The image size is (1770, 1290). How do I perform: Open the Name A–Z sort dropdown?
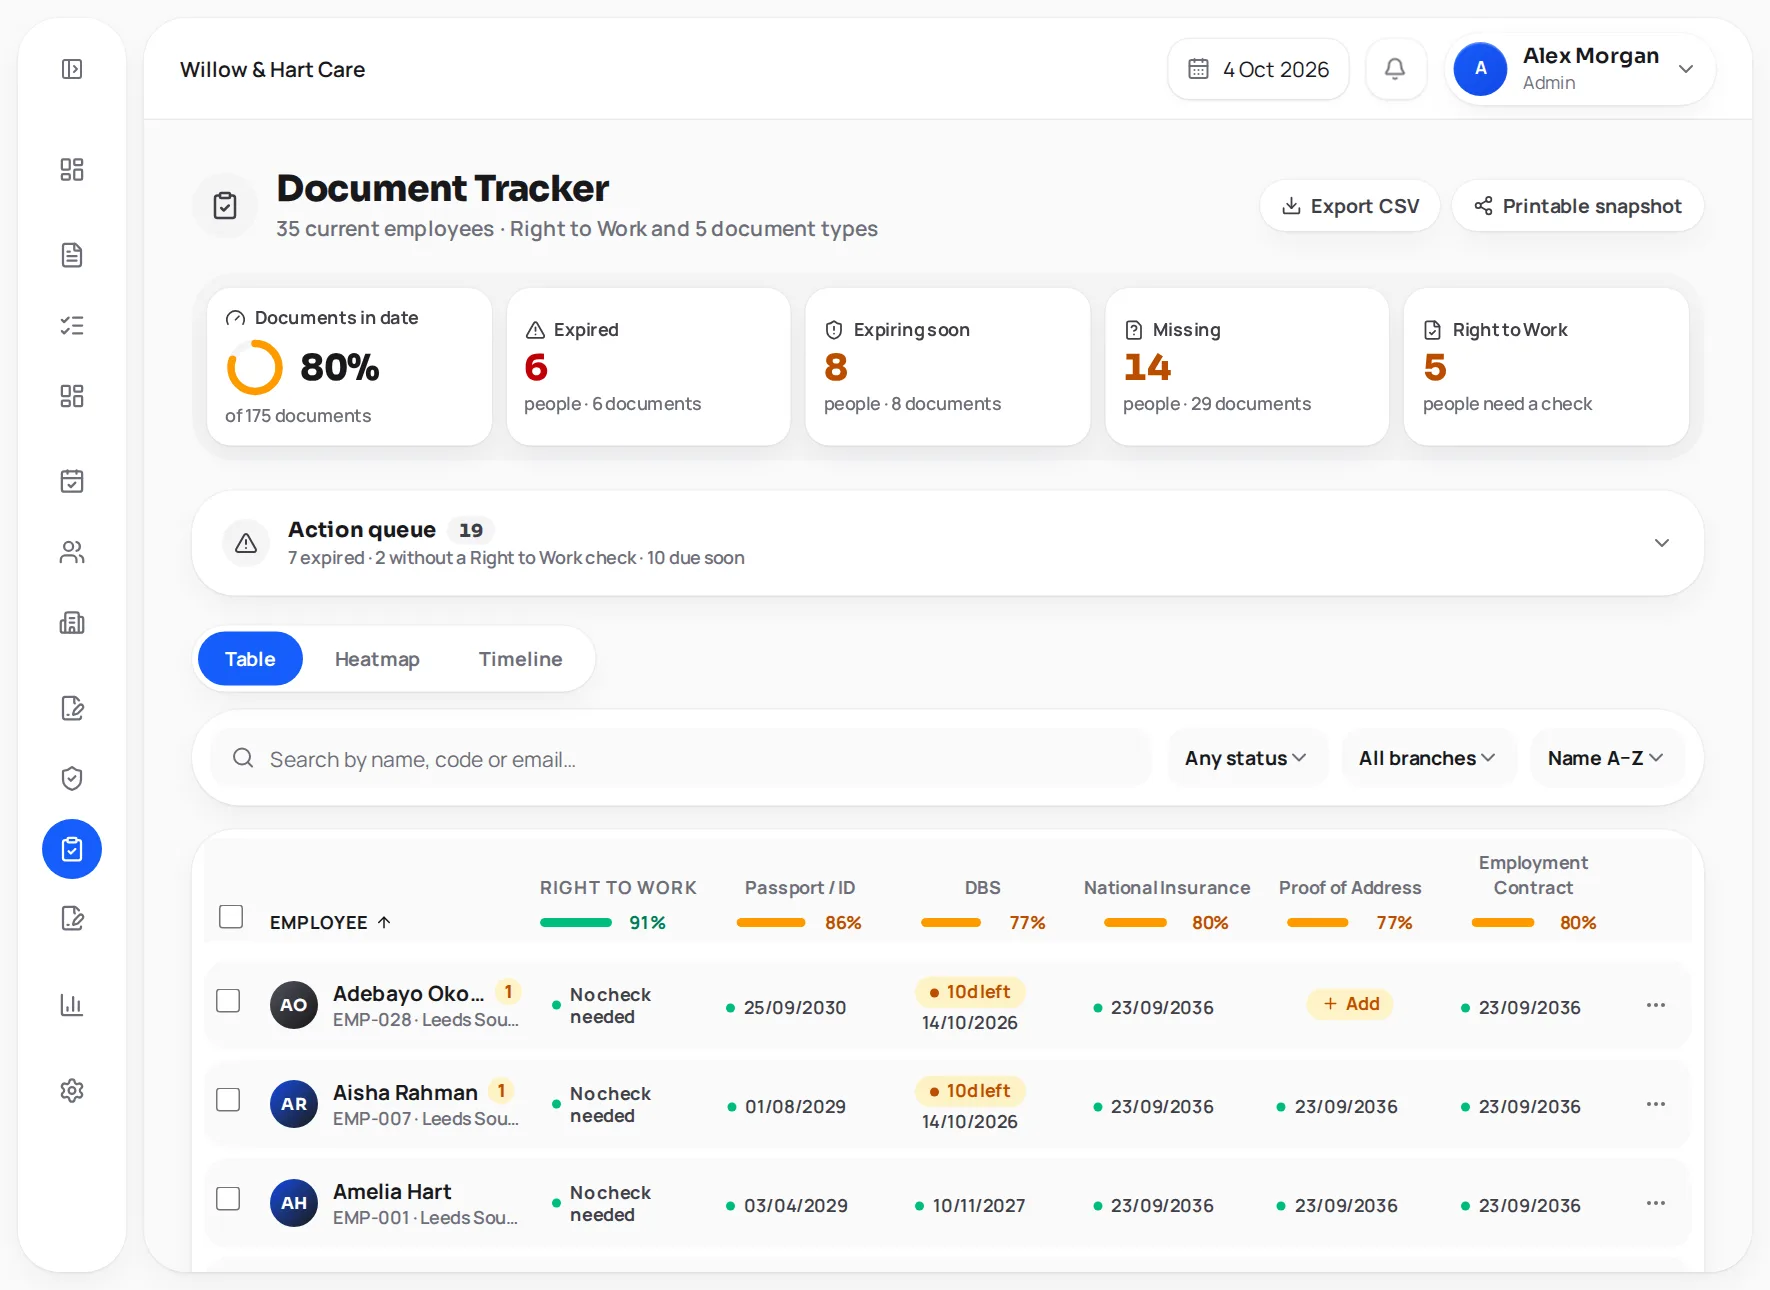(1606, 758)
